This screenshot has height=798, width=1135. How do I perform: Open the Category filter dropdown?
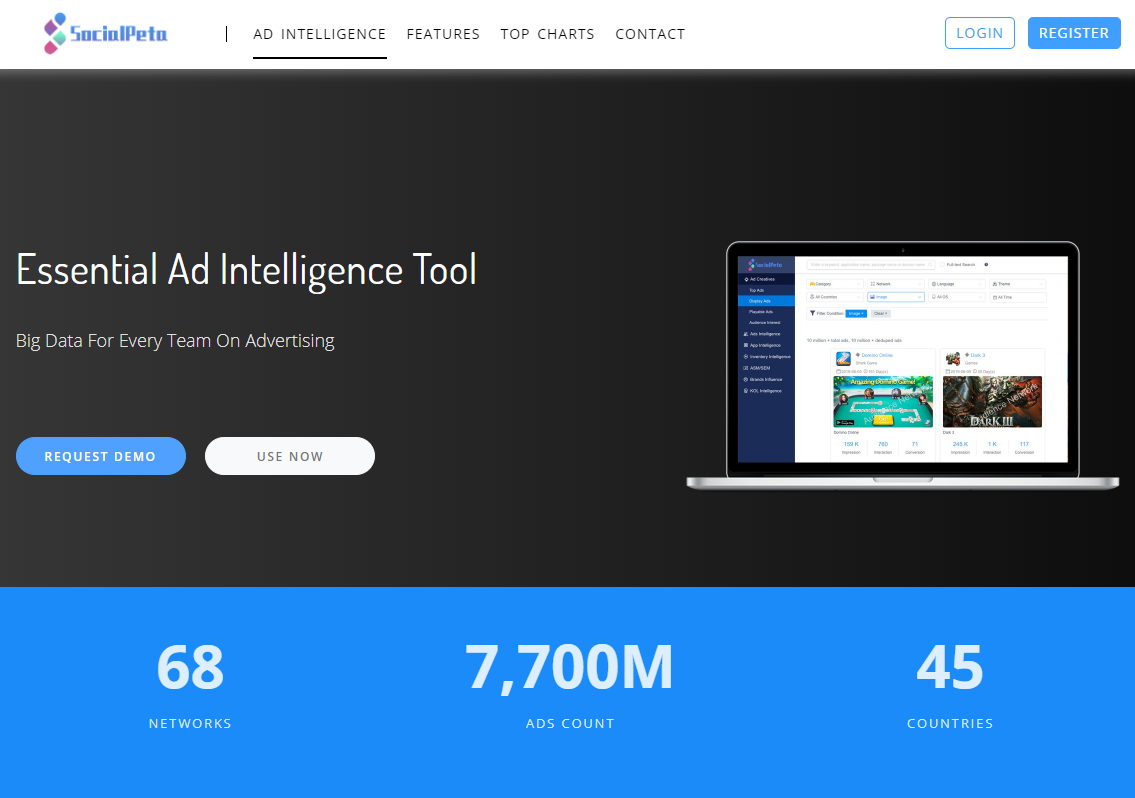834,284
